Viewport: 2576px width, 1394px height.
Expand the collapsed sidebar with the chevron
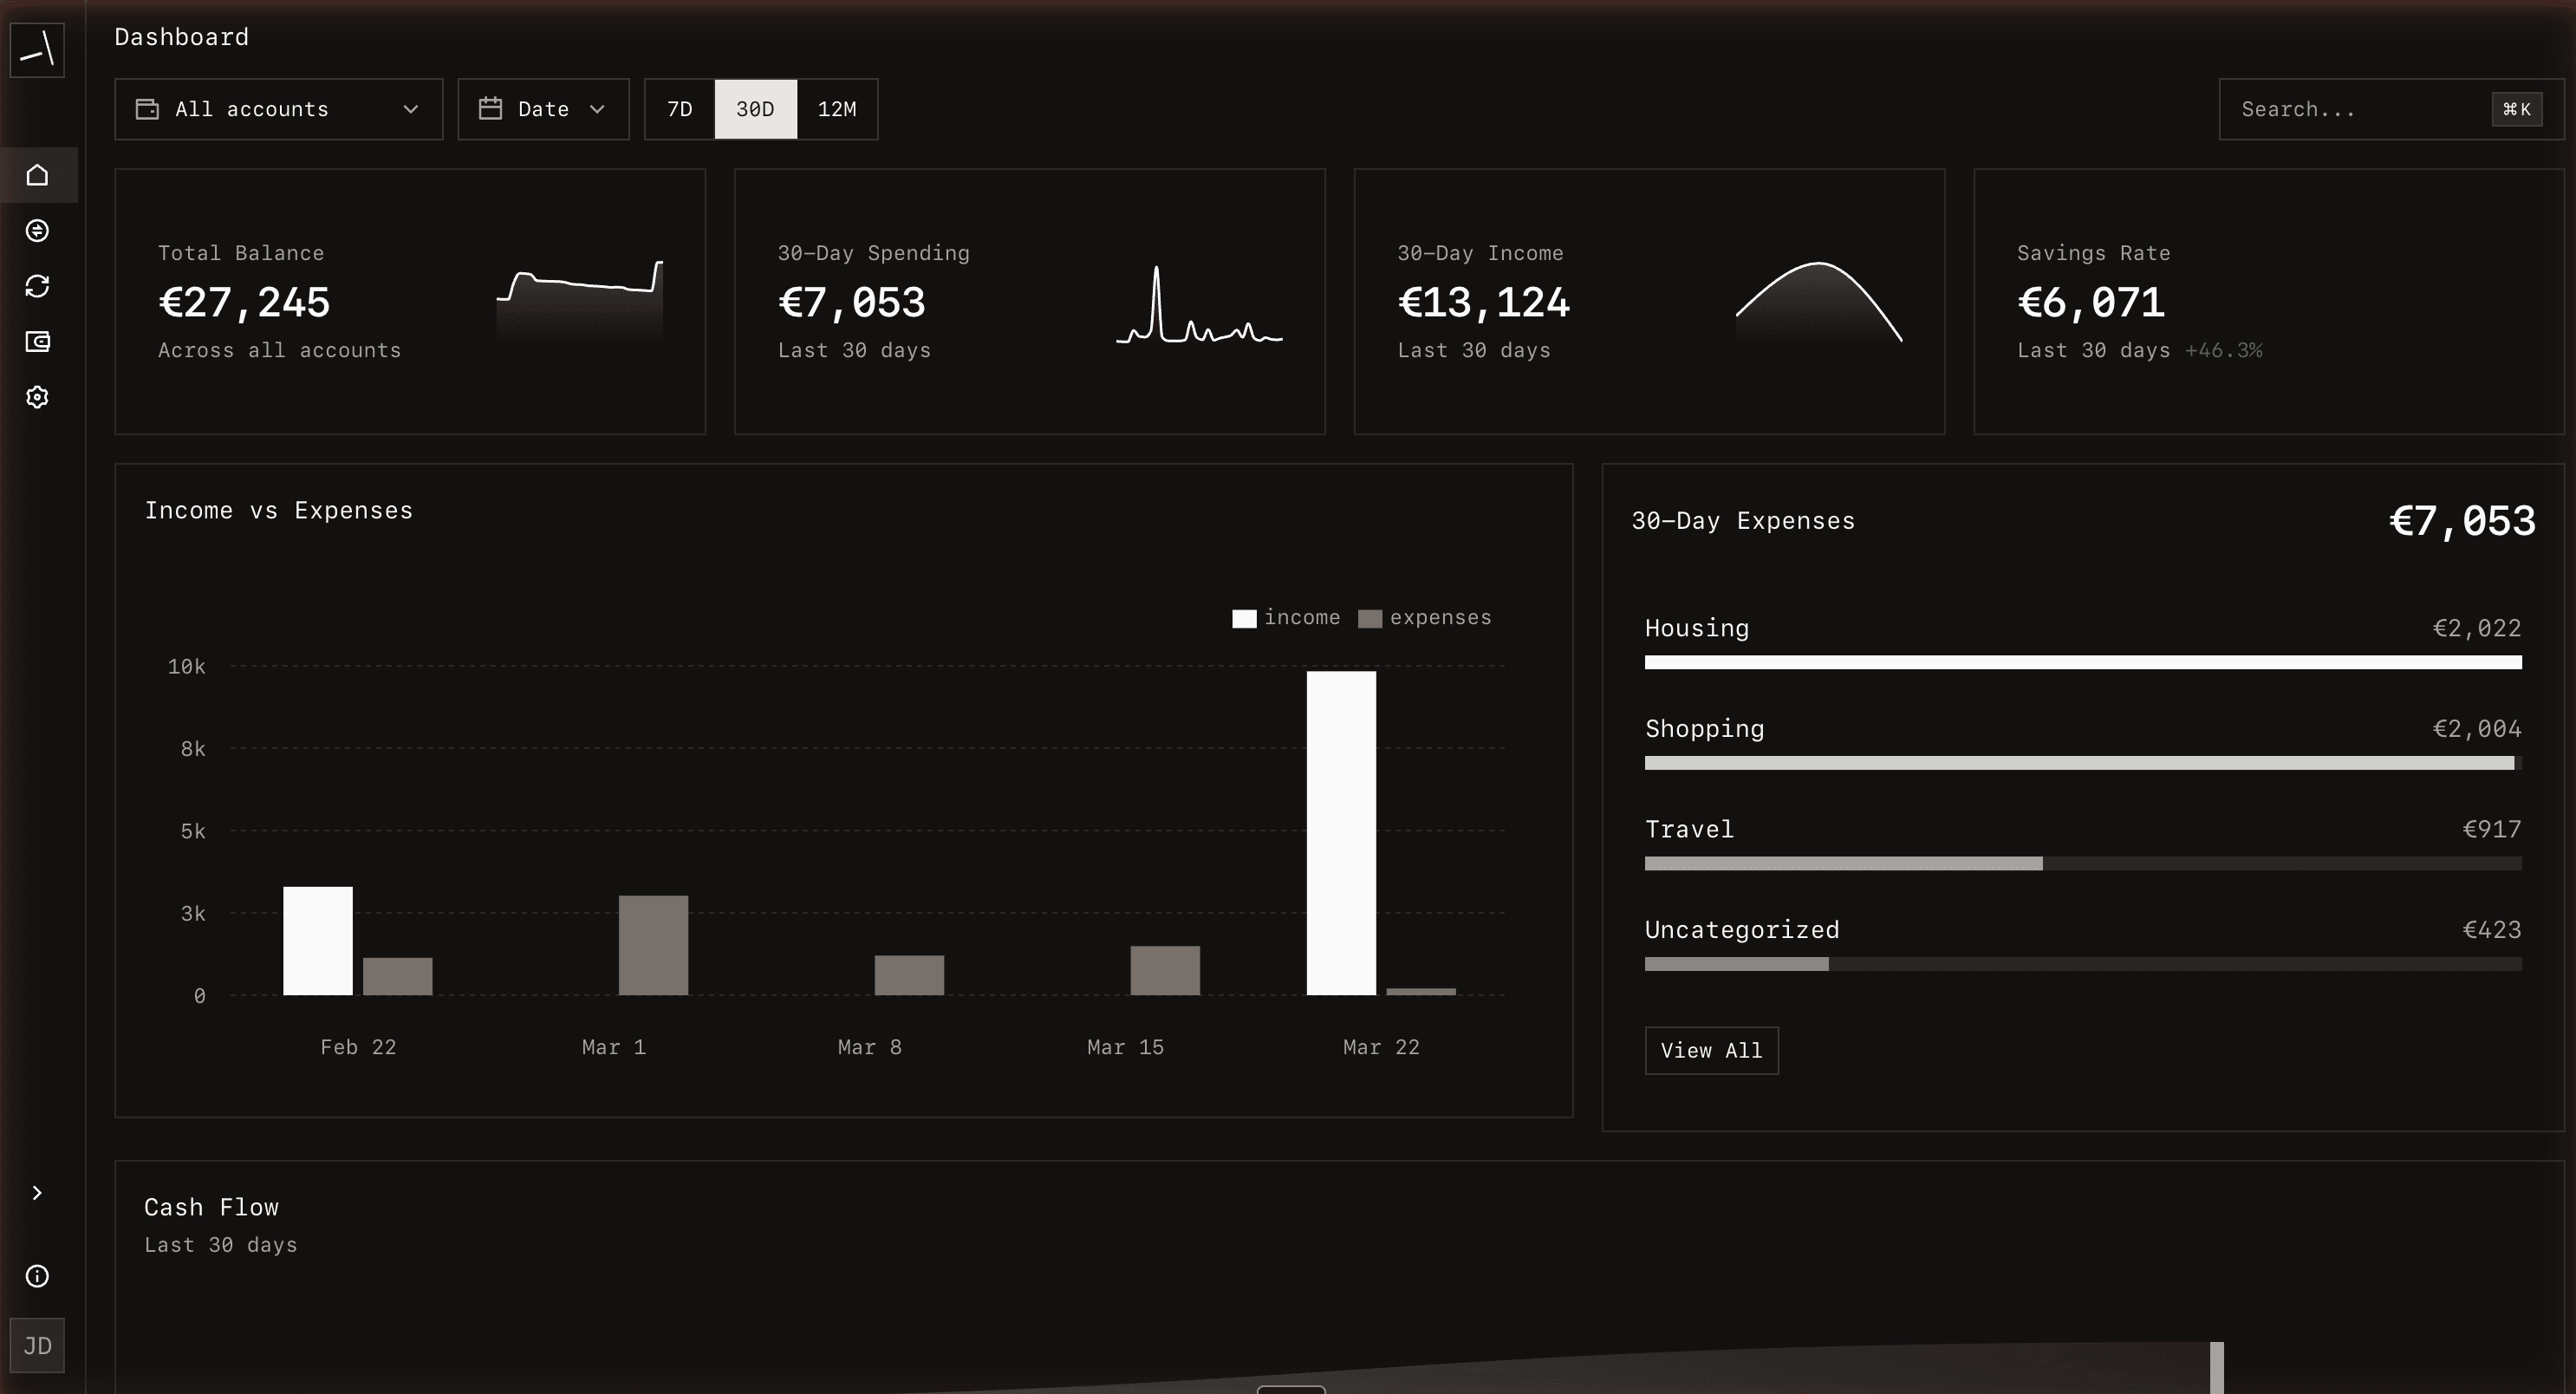pos(37,1192)
